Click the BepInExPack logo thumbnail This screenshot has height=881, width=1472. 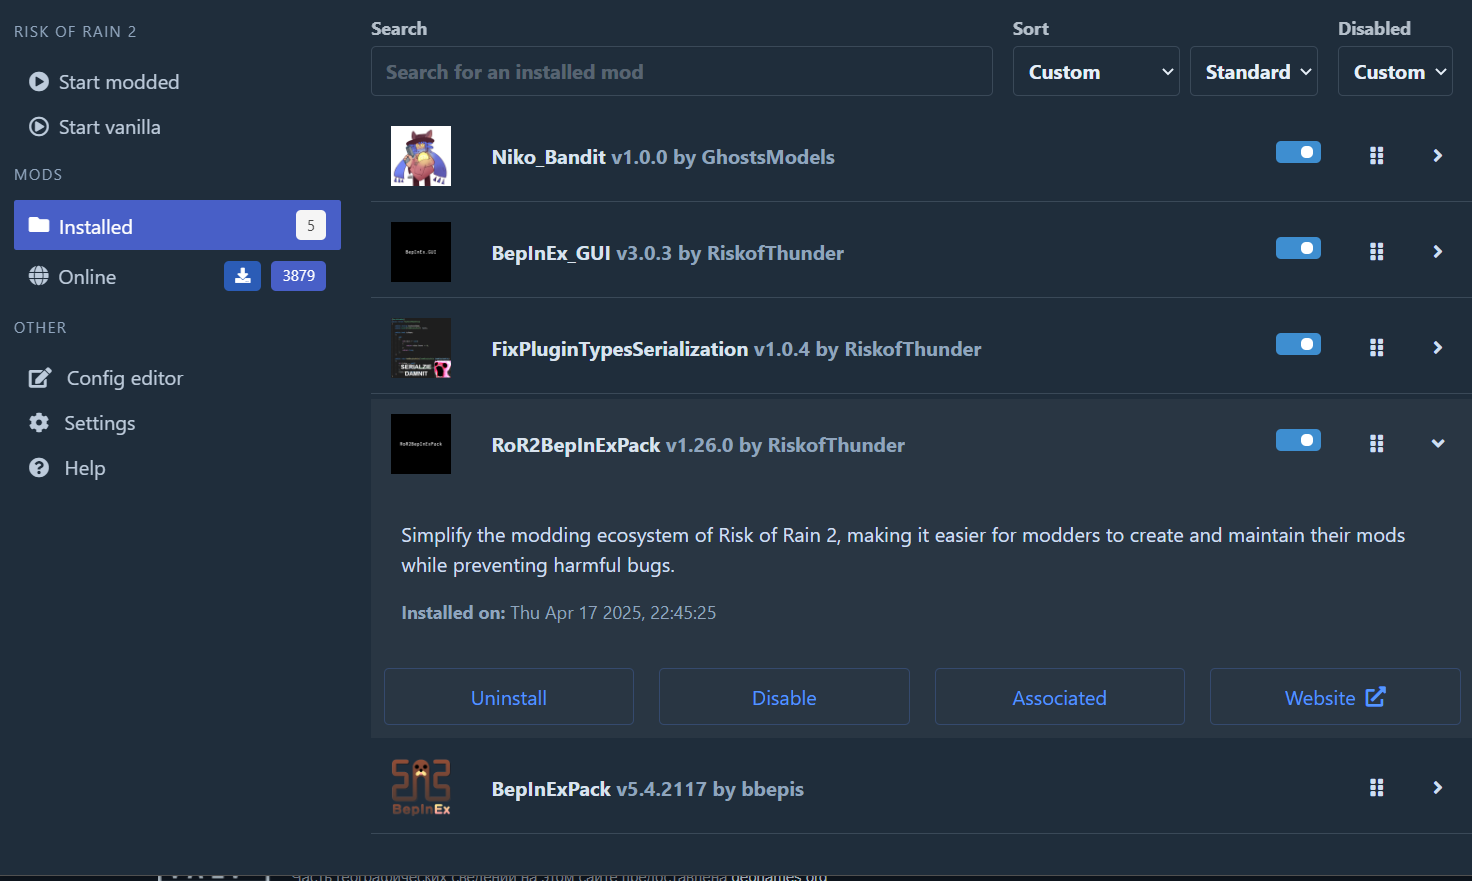pyautogui.click(x=421, y=788)
